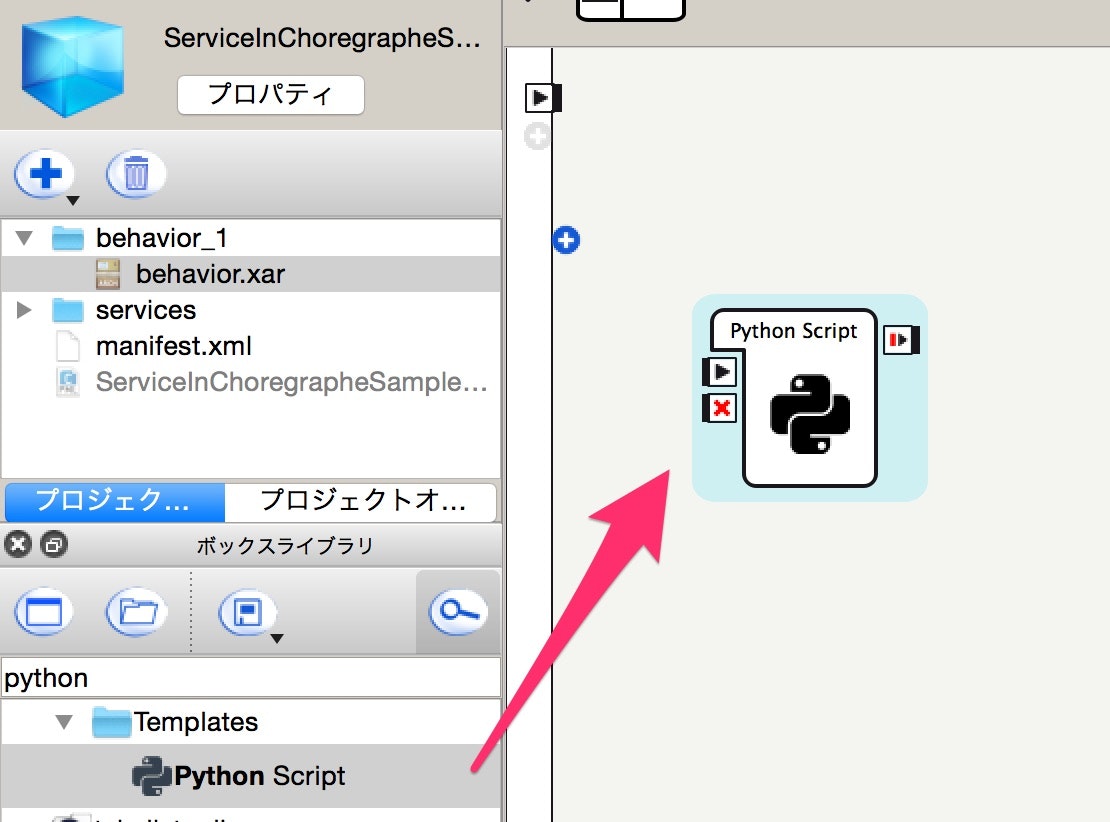Undock the box library panel
This screenshot has height=822, width=1110.
(54, 544)
